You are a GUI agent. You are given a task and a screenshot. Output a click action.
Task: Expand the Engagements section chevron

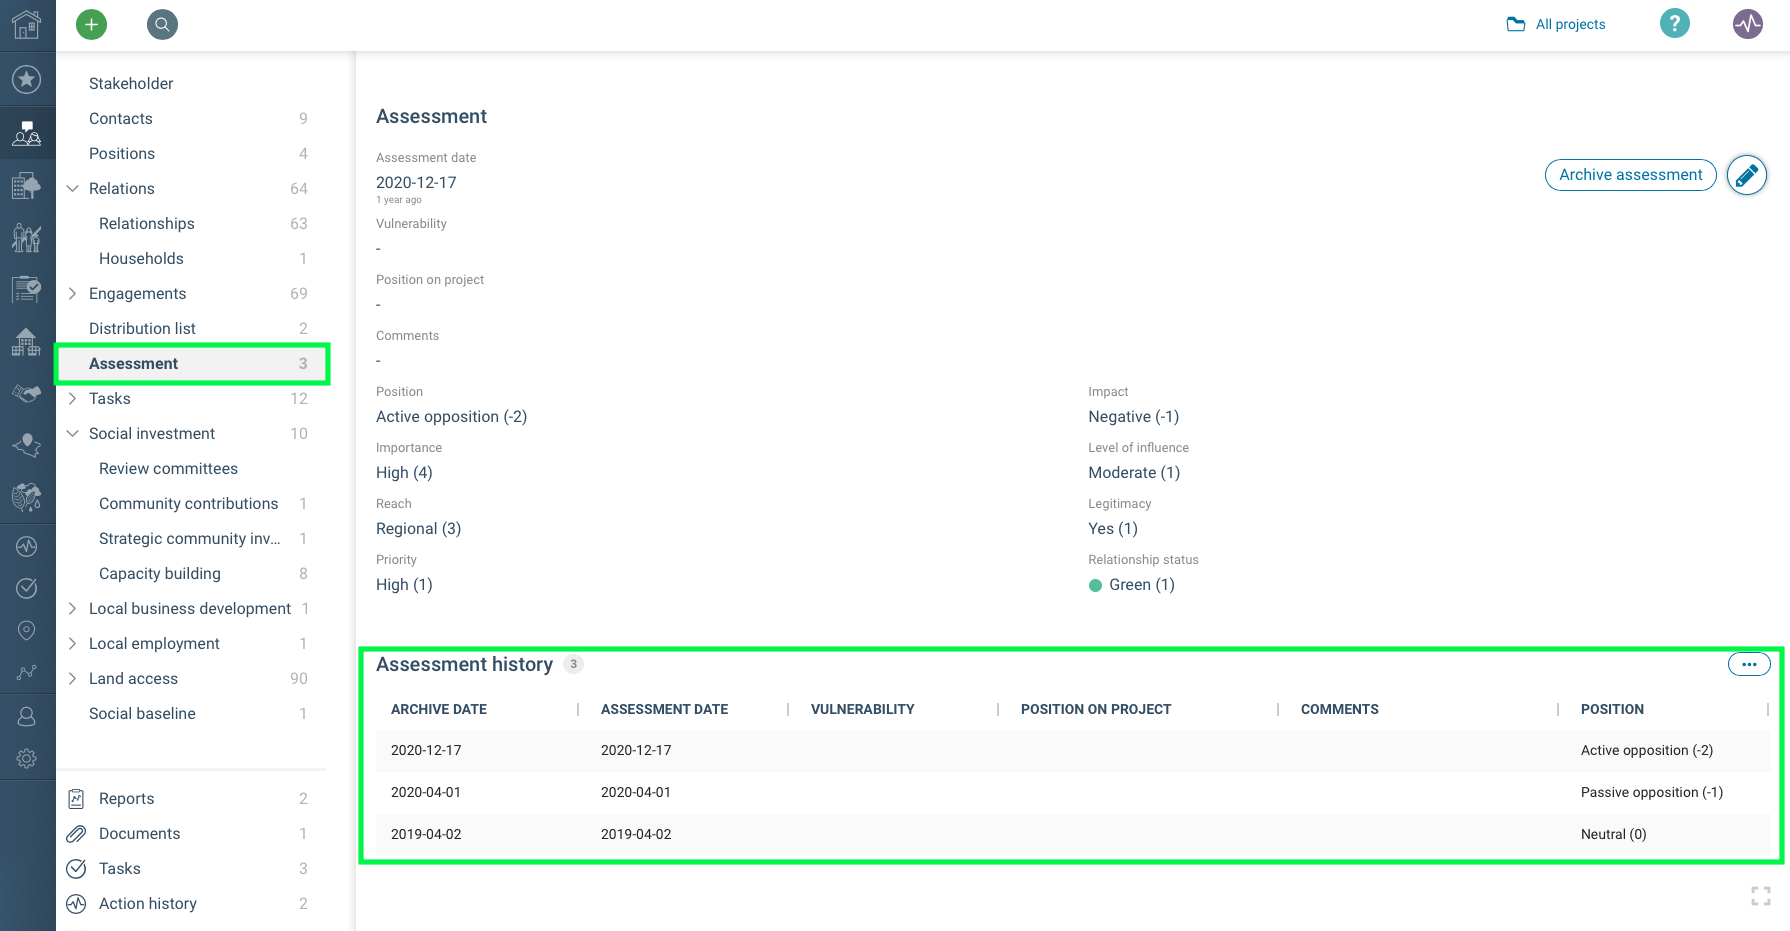(72, 293)
